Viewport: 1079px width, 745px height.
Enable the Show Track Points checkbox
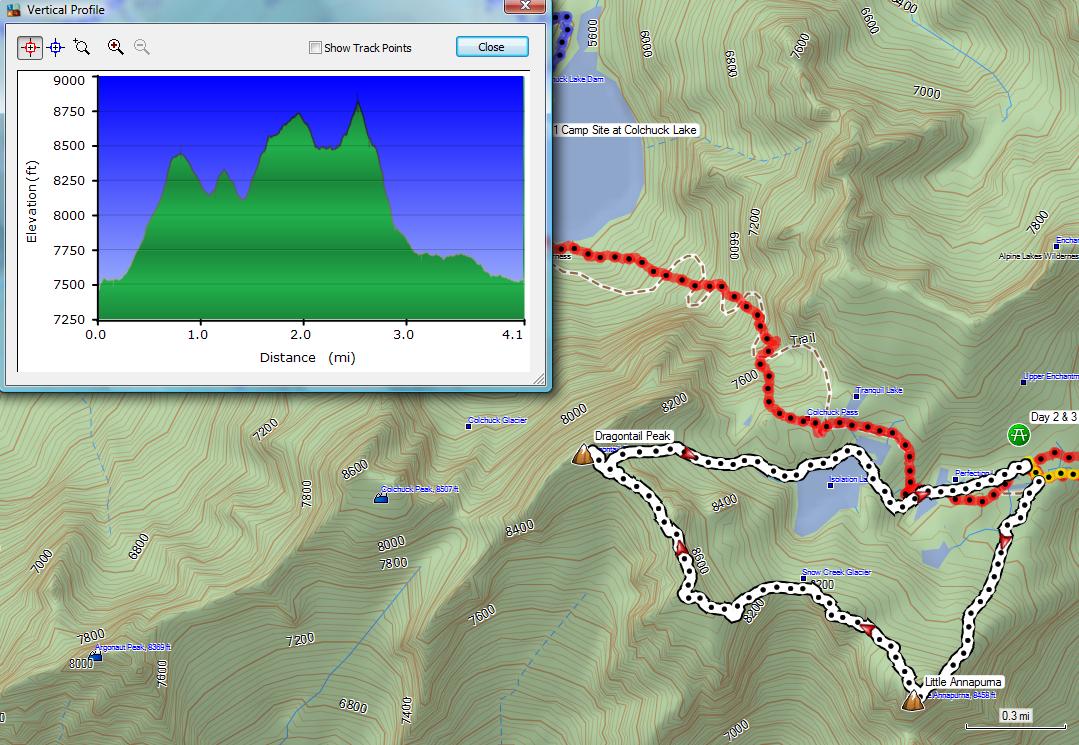pos(315,47)
